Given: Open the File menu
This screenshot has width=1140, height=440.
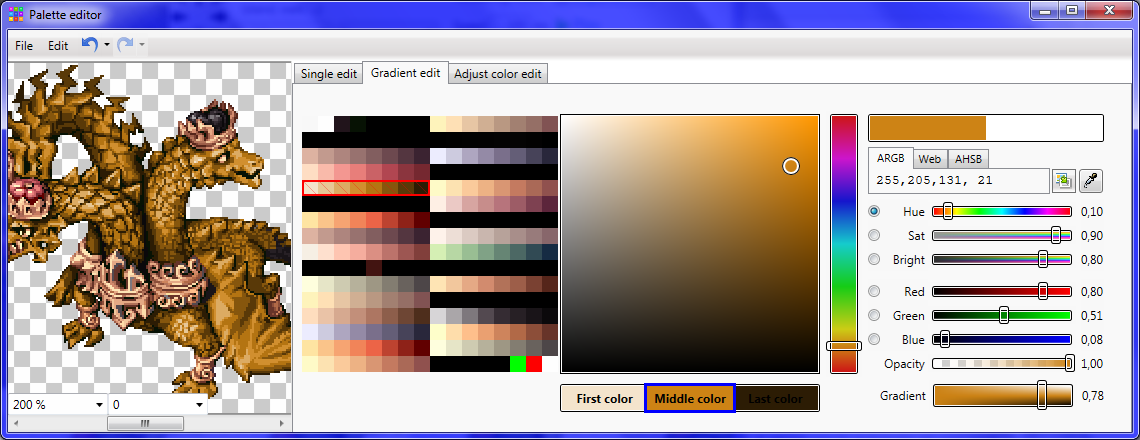Looking at the screenshot, I should point(24,46).
